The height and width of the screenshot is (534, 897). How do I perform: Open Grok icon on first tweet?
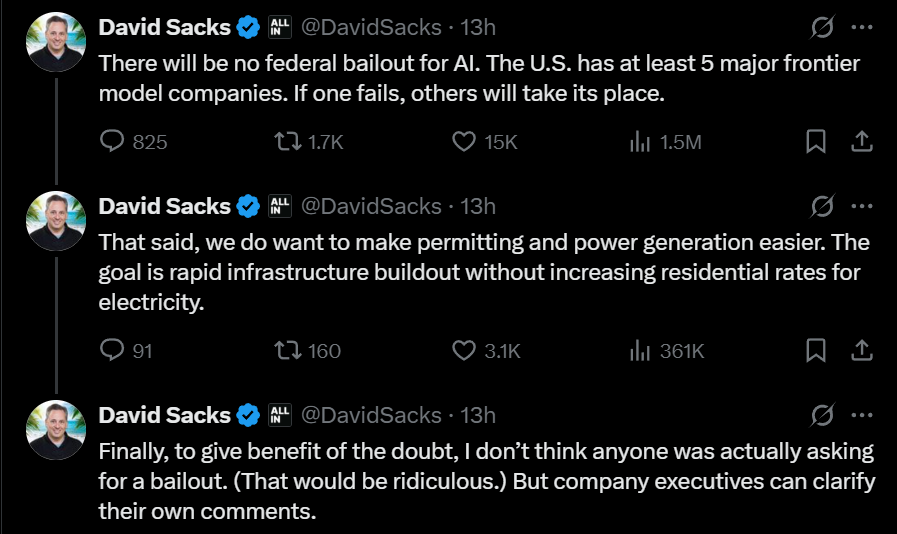point(822,28)
